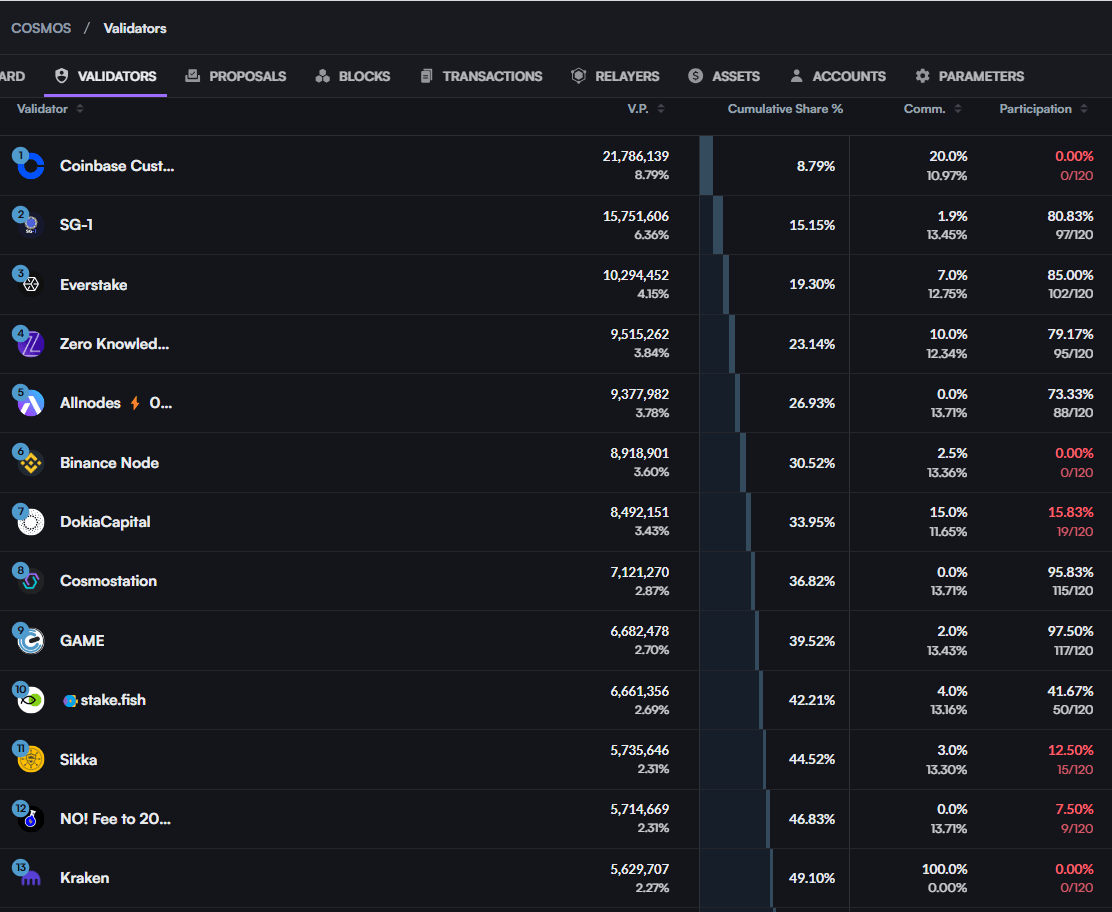The image size is (1112, 912).
Task: Open the Kraken validator name link
Action: click(84, 878)
